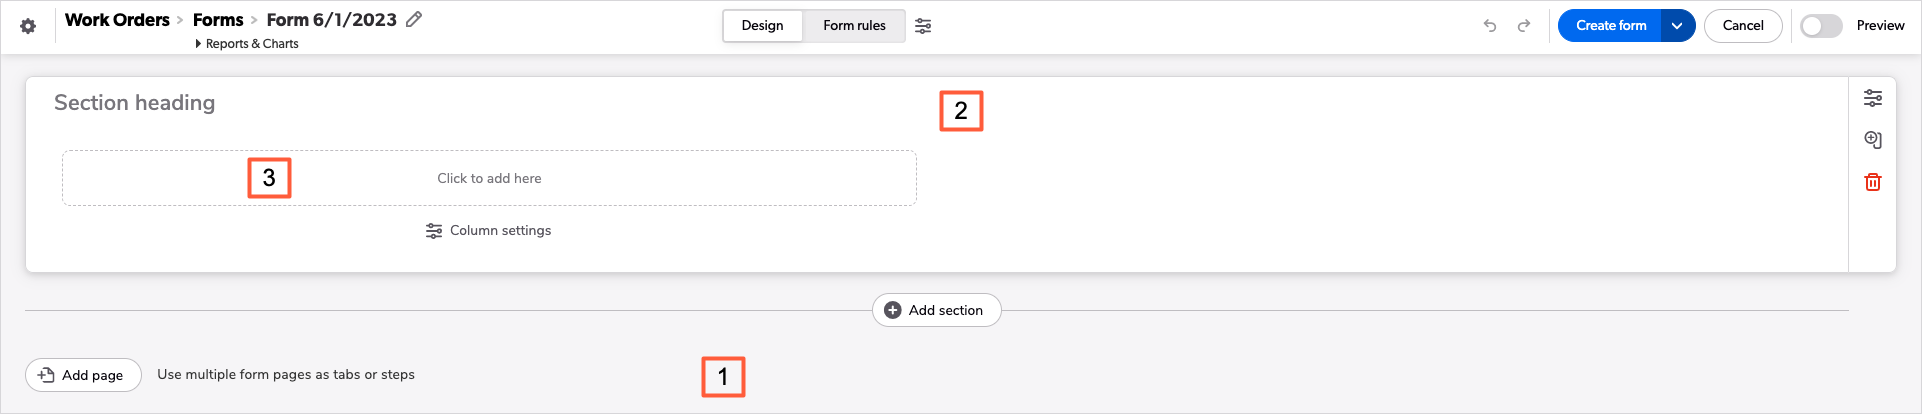Switch to the Form rules tab
This screenshot has height=414, width=1922.
[x=854, y=26]
